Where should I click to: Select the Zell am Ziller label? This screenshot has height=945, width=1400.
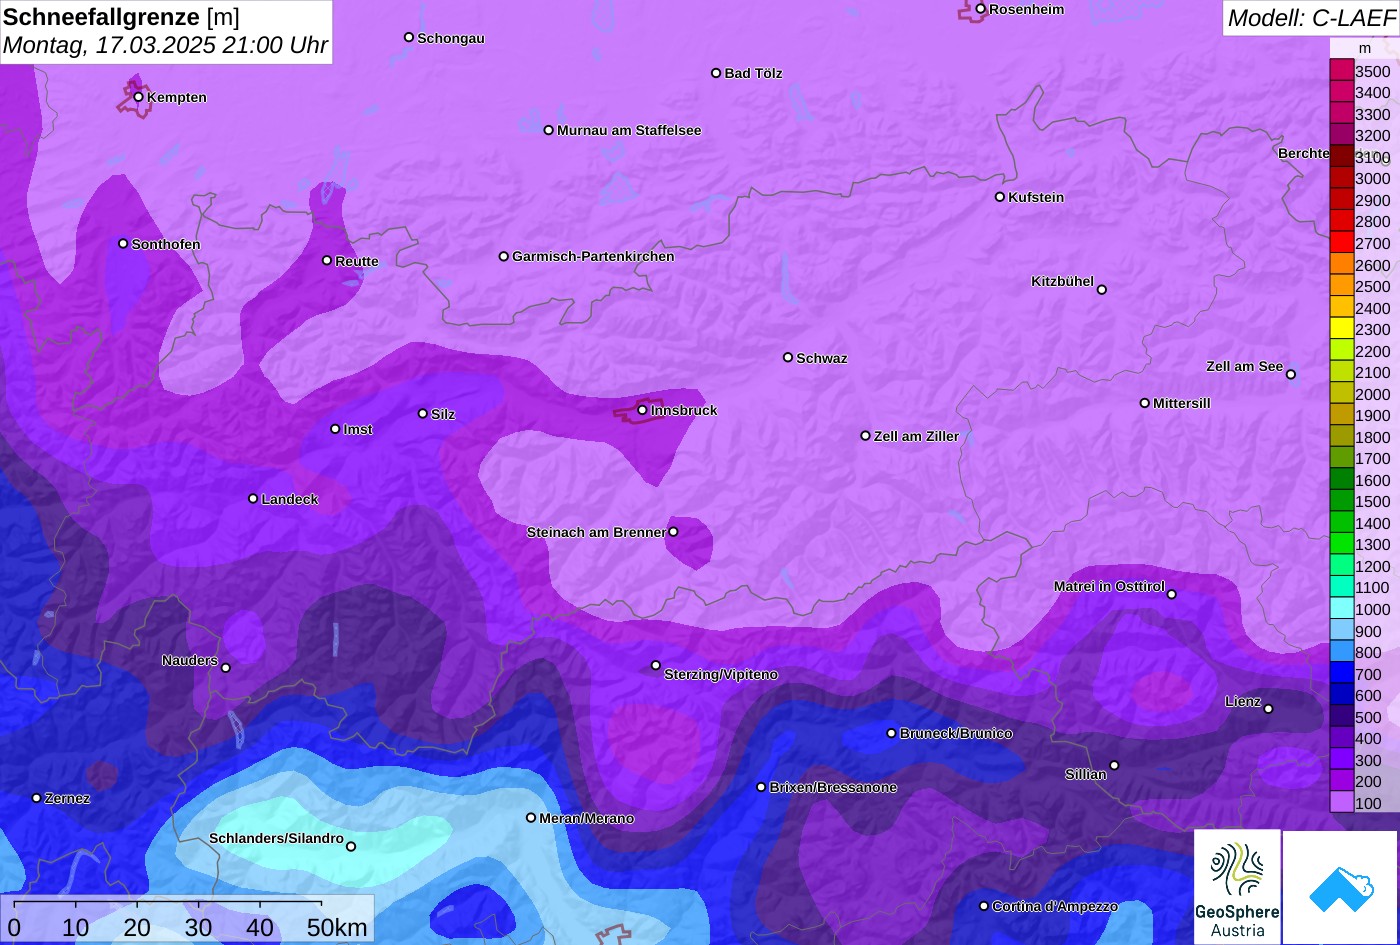pos(916,436)
